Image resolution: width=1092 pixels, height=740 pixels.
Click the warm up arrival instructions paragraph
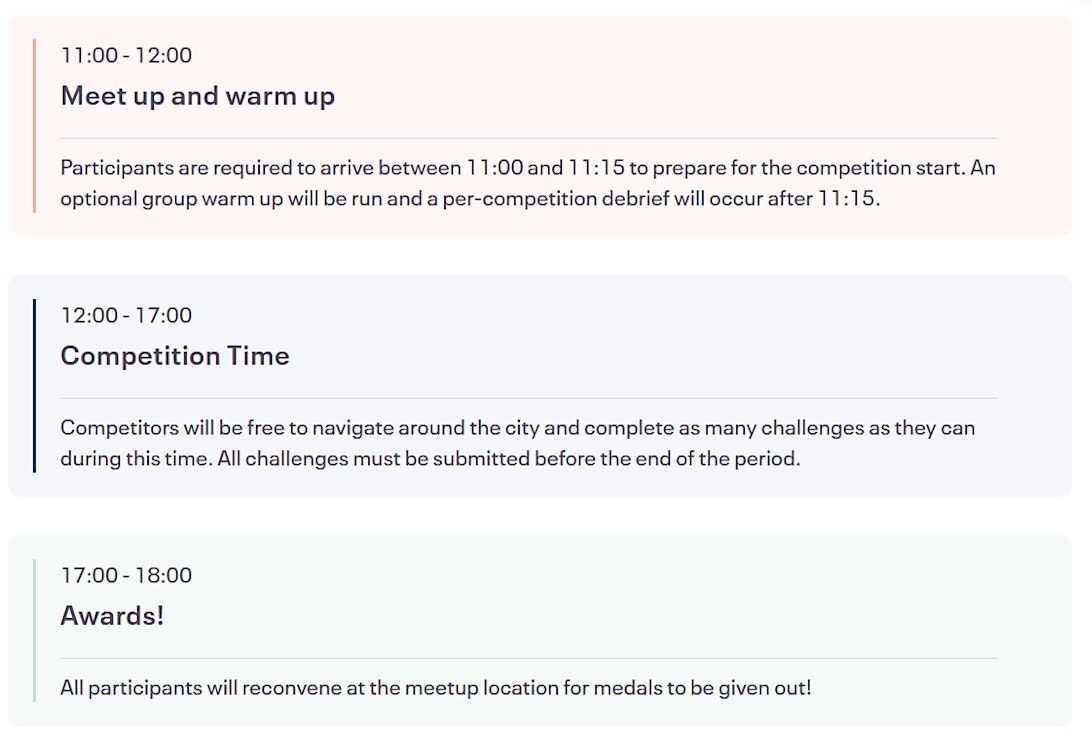[527, 183]
